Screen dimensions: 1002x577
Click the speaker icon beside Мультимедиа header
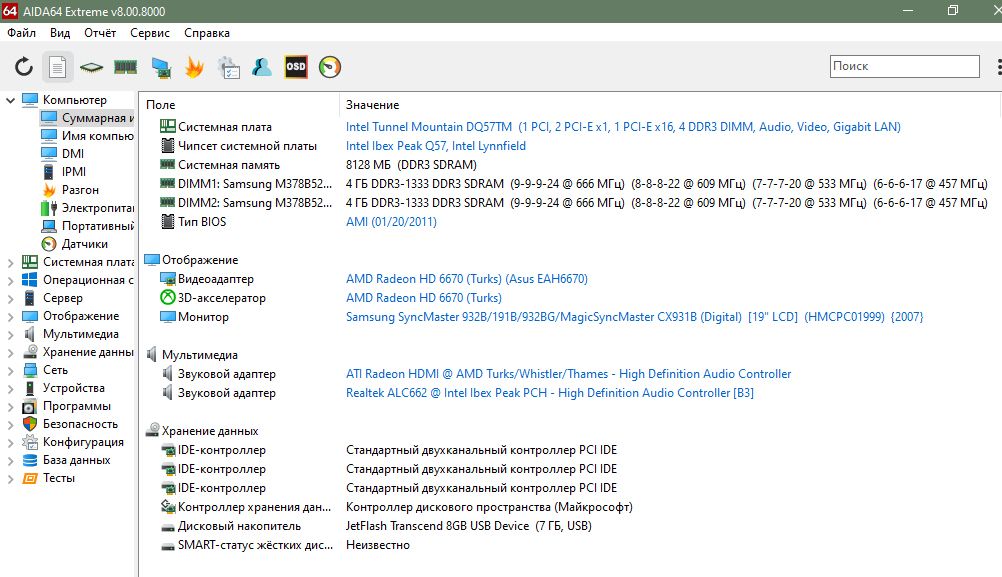(x=151, y=355)
